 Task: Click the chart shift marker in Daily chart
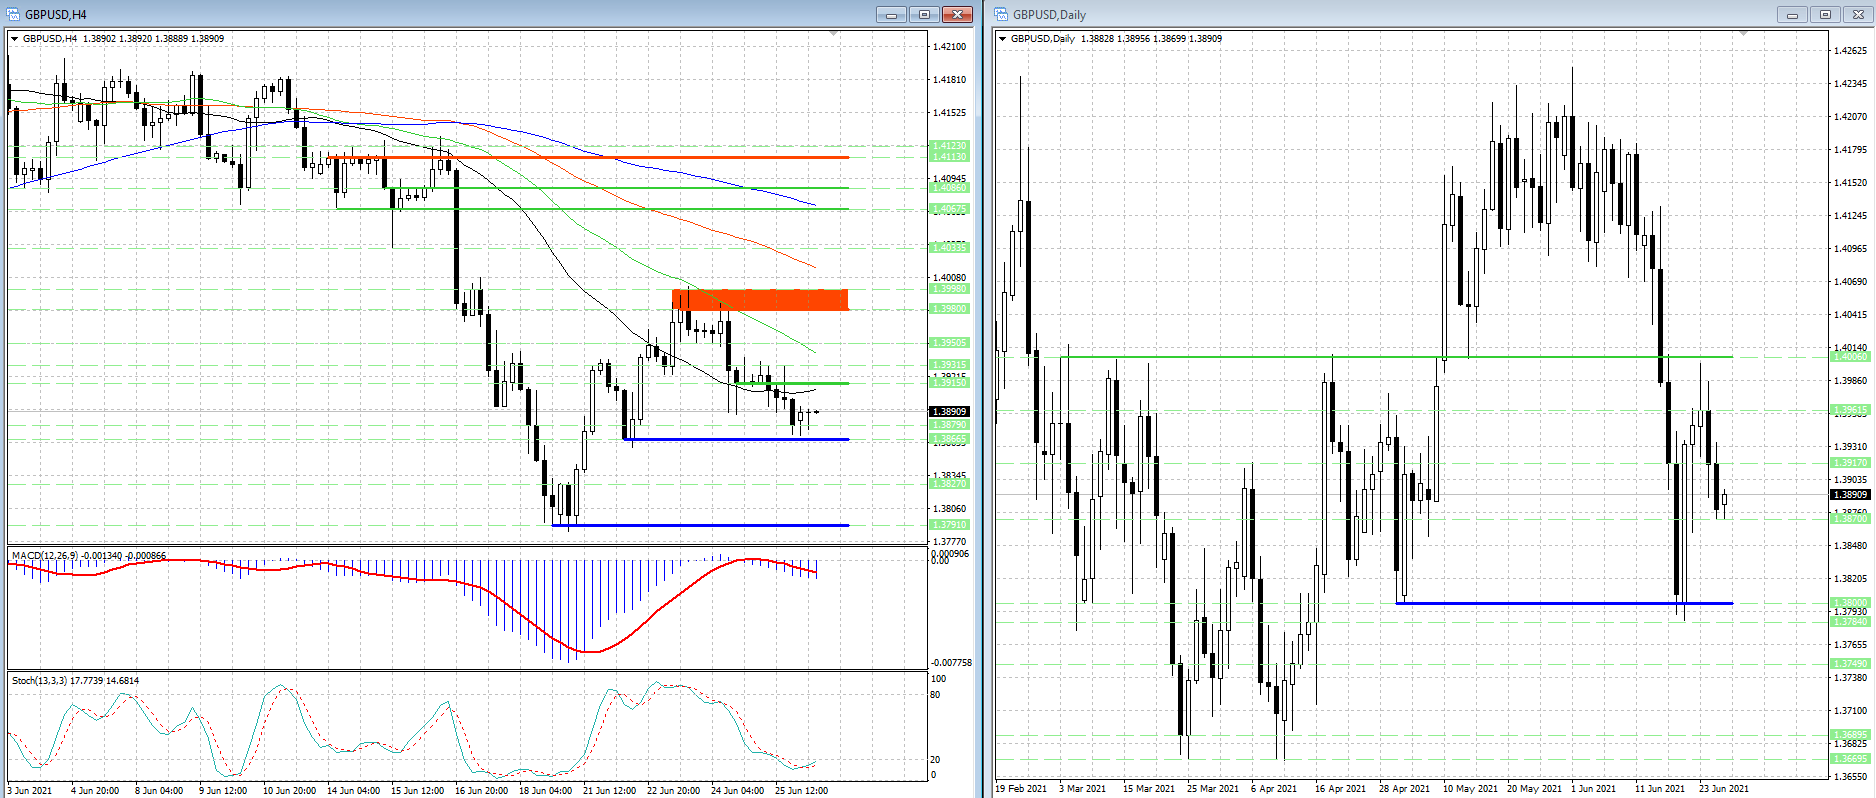coord(1743,34)
